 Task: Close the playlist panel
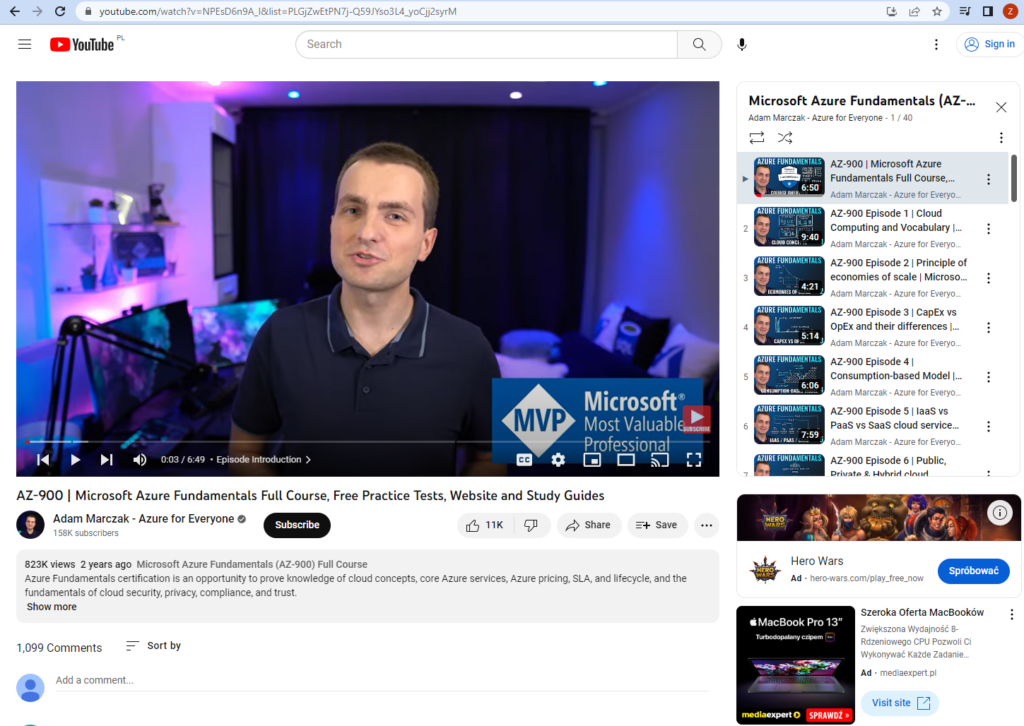pos(1001,107)
